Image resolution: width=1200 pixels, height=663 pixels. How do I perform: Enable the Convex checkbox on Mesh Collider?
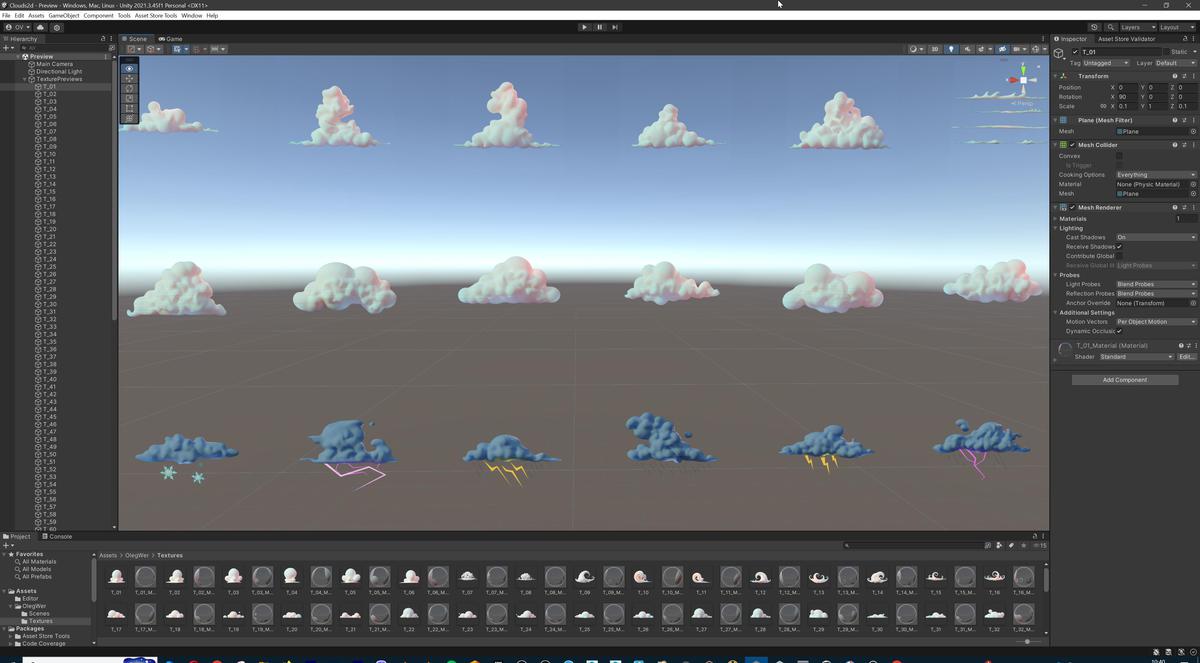[1118, 155]
